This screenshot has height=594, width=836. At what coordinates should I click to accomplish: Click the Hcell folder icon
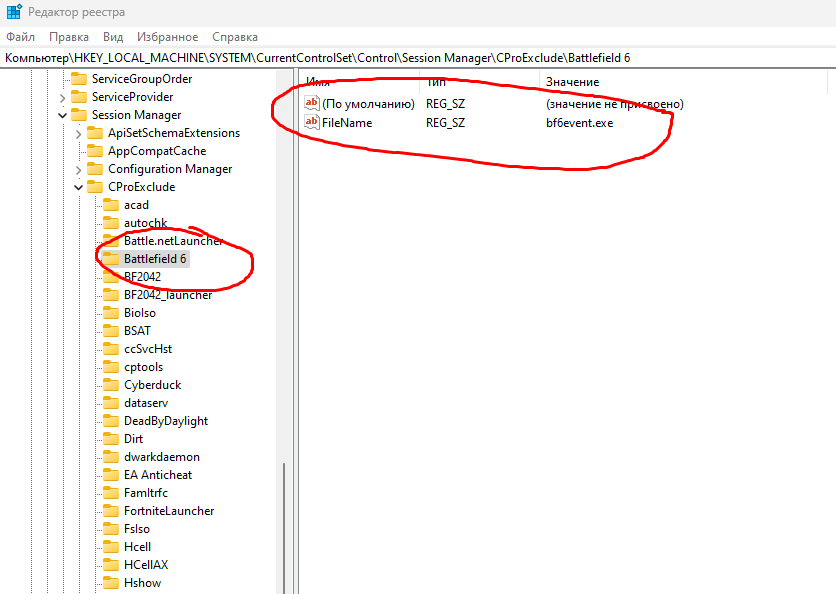click(x=111, y=547)
